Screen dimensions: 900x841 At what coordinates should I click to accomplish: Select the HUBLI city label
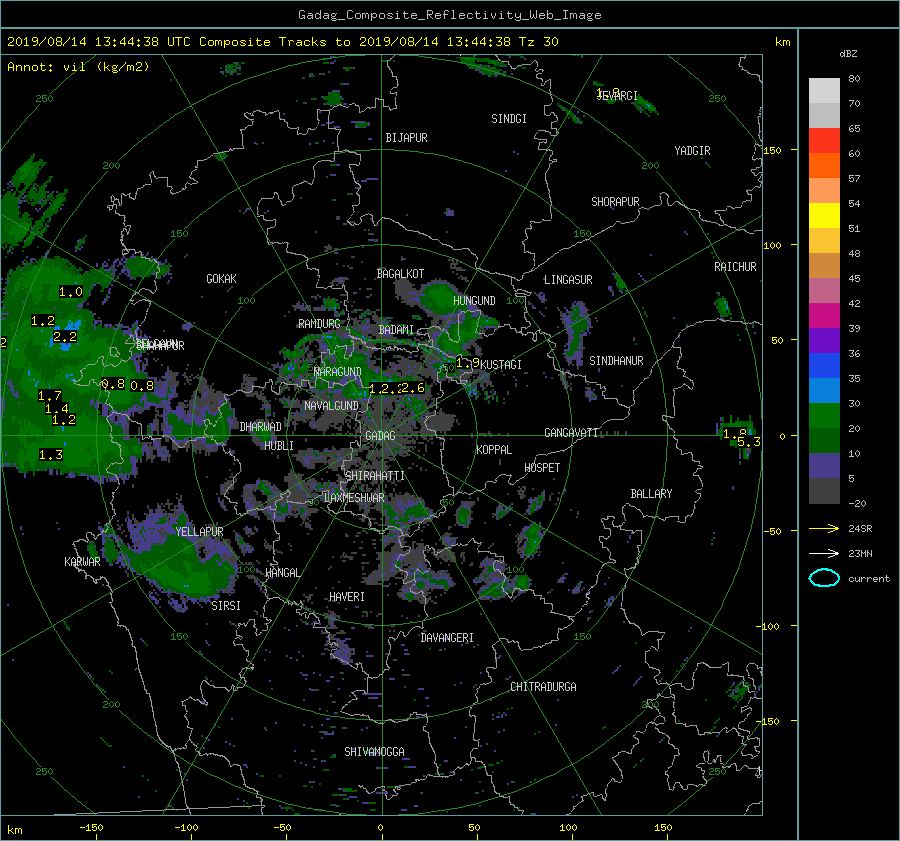278,445
